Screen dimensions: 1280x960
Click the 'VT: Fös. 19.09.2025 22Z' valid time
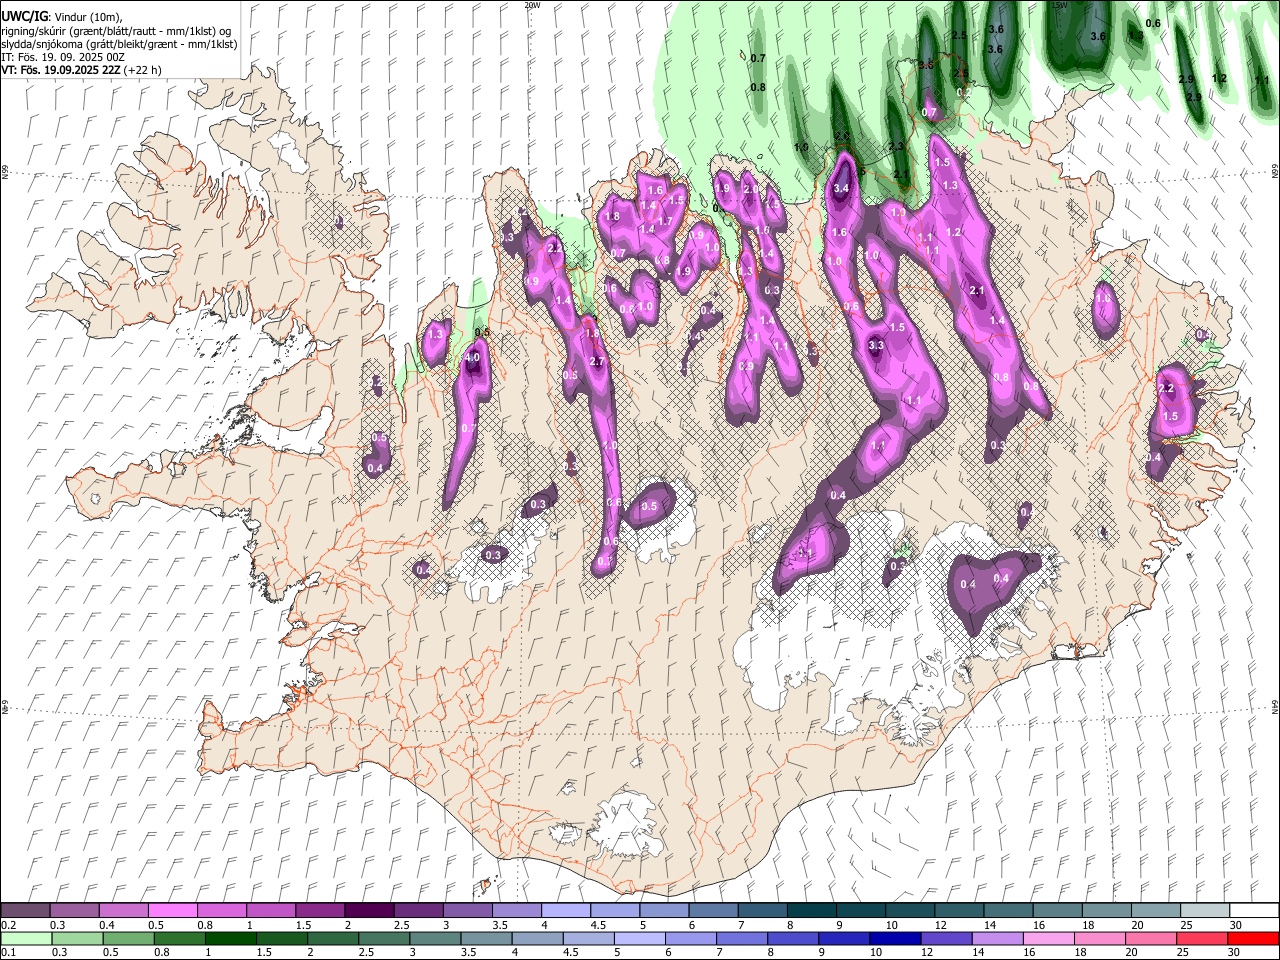[x=63, y=70]
